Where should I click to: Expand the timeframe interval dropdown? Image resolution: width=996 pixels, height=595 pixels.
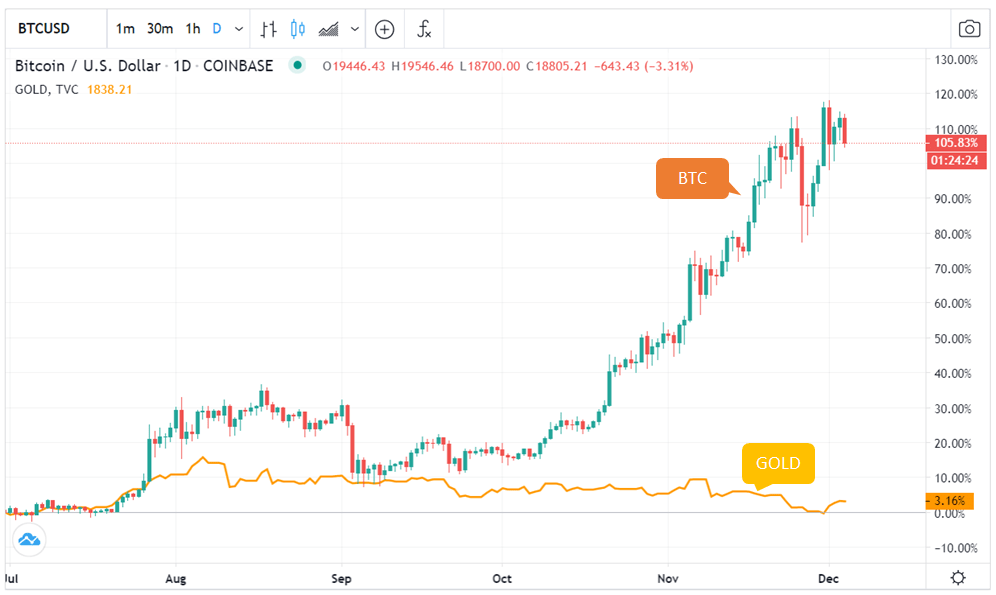tap(239, 29)
